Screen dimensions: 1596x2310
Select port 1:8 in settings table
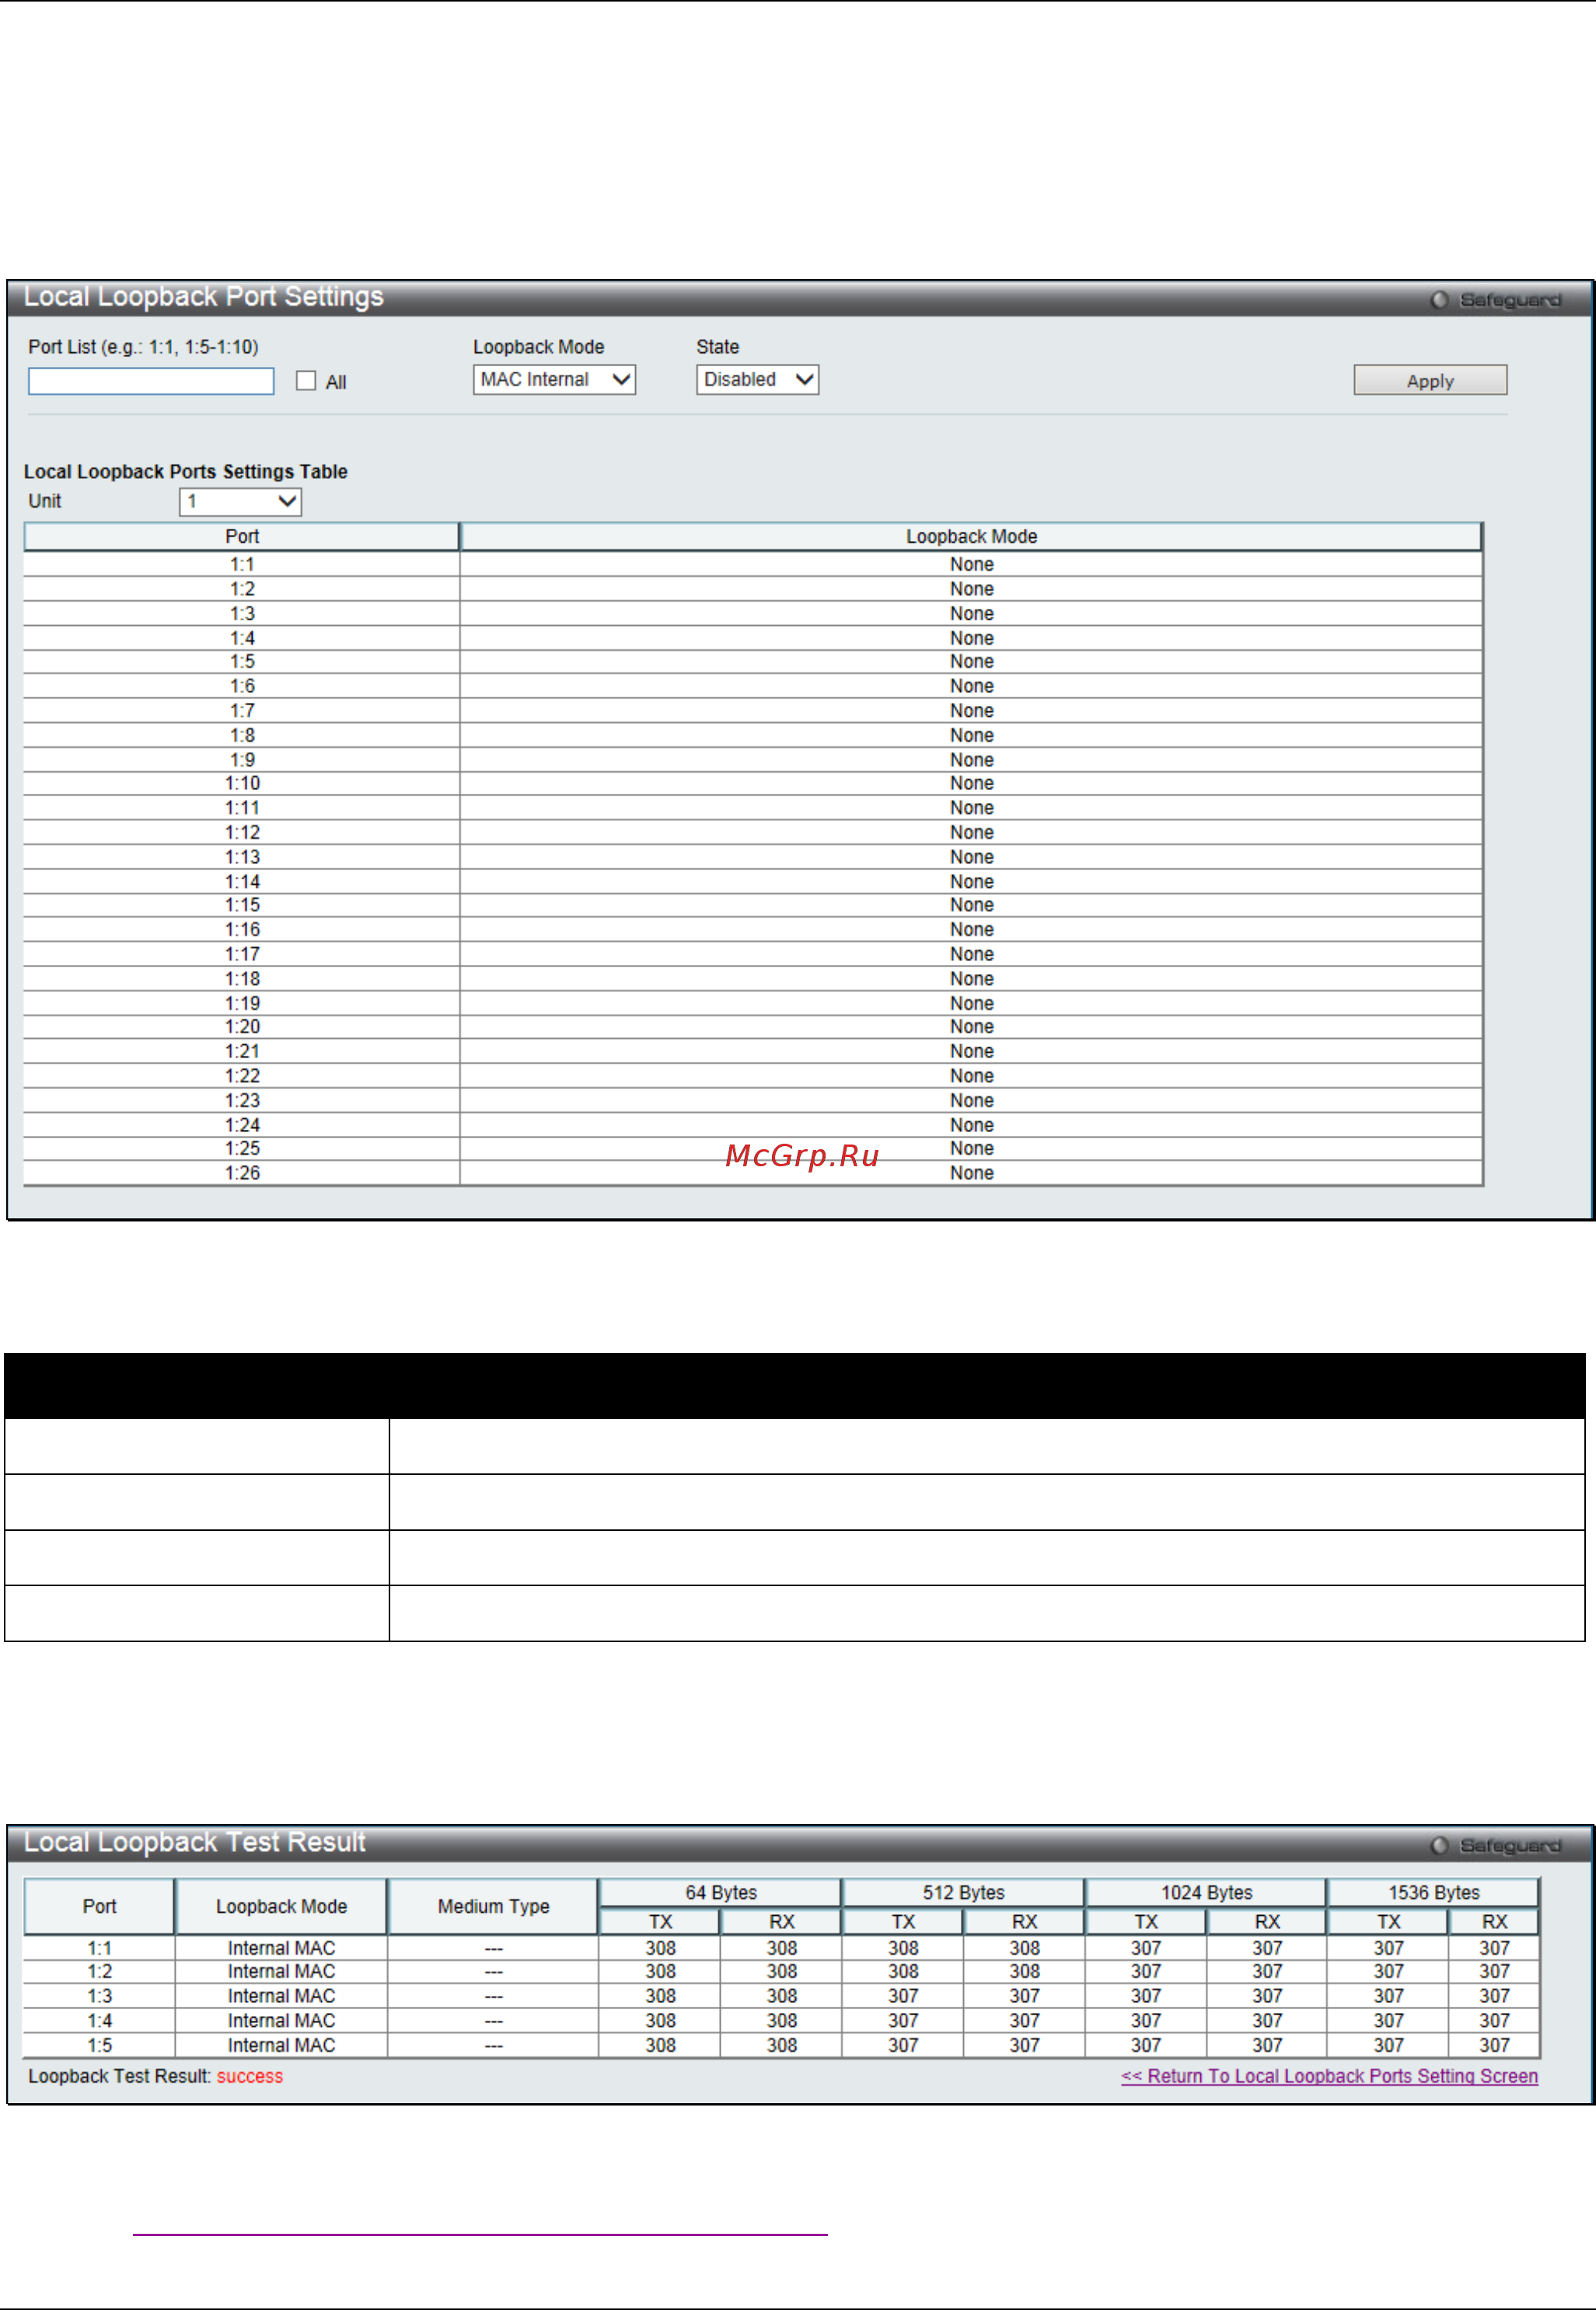[x=242, y=735]
